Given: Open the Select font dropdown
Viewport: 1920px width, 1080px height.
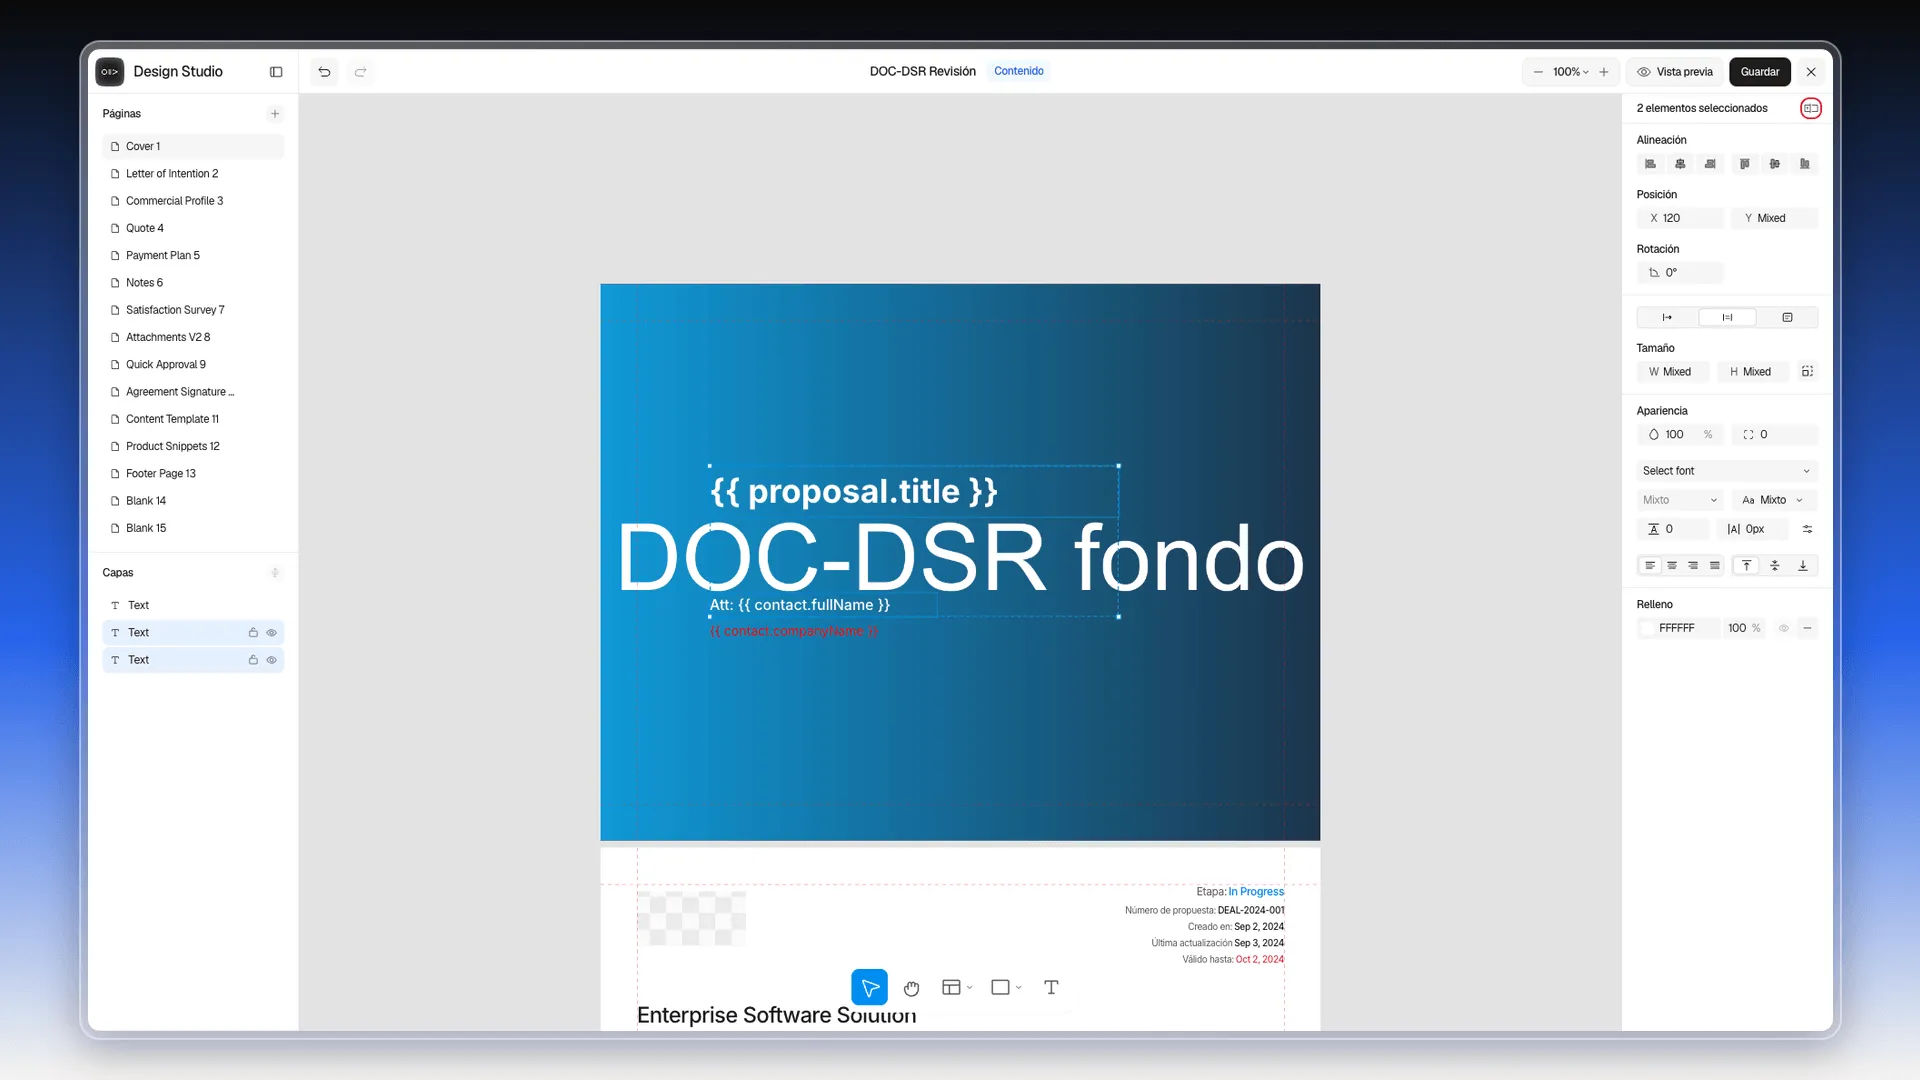Looking at the screenshot, I should (x=1726, y=471).
